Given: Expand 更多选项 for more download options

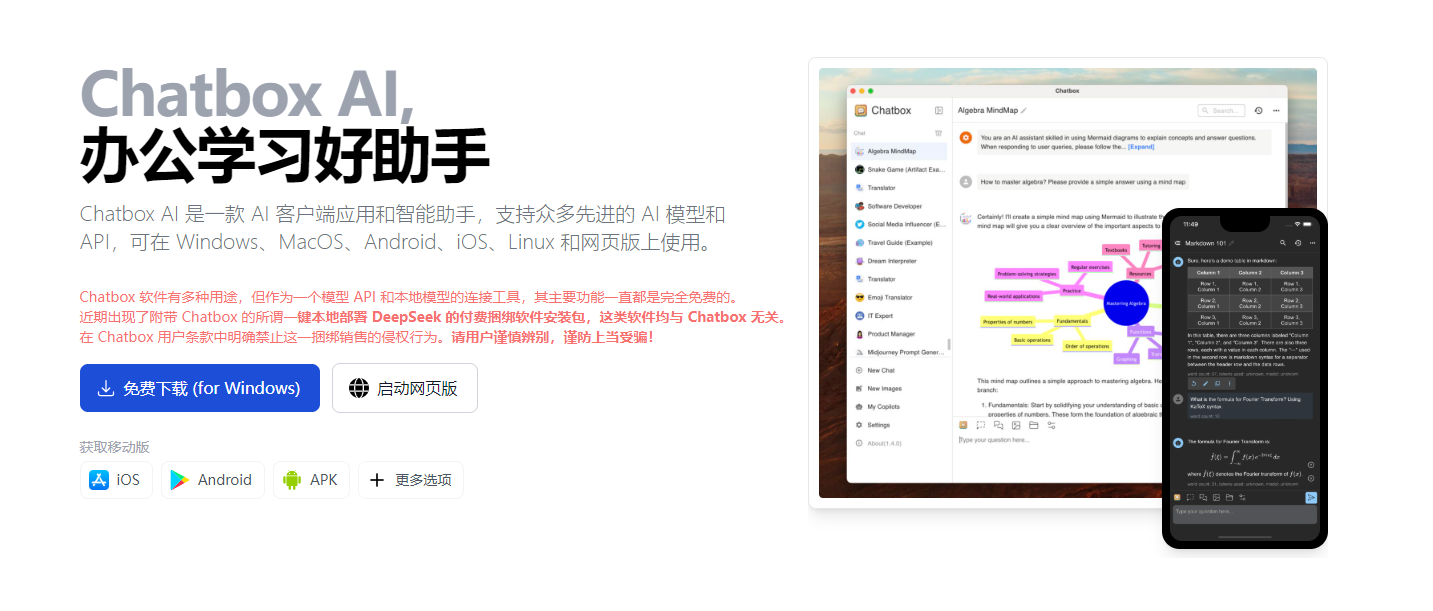Looking at the screenshot, I should (411, 480).
